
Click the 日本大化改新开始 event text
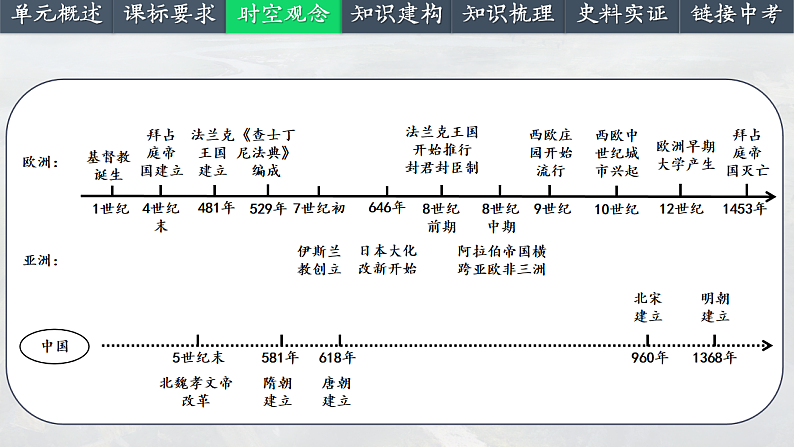point(387,259)
